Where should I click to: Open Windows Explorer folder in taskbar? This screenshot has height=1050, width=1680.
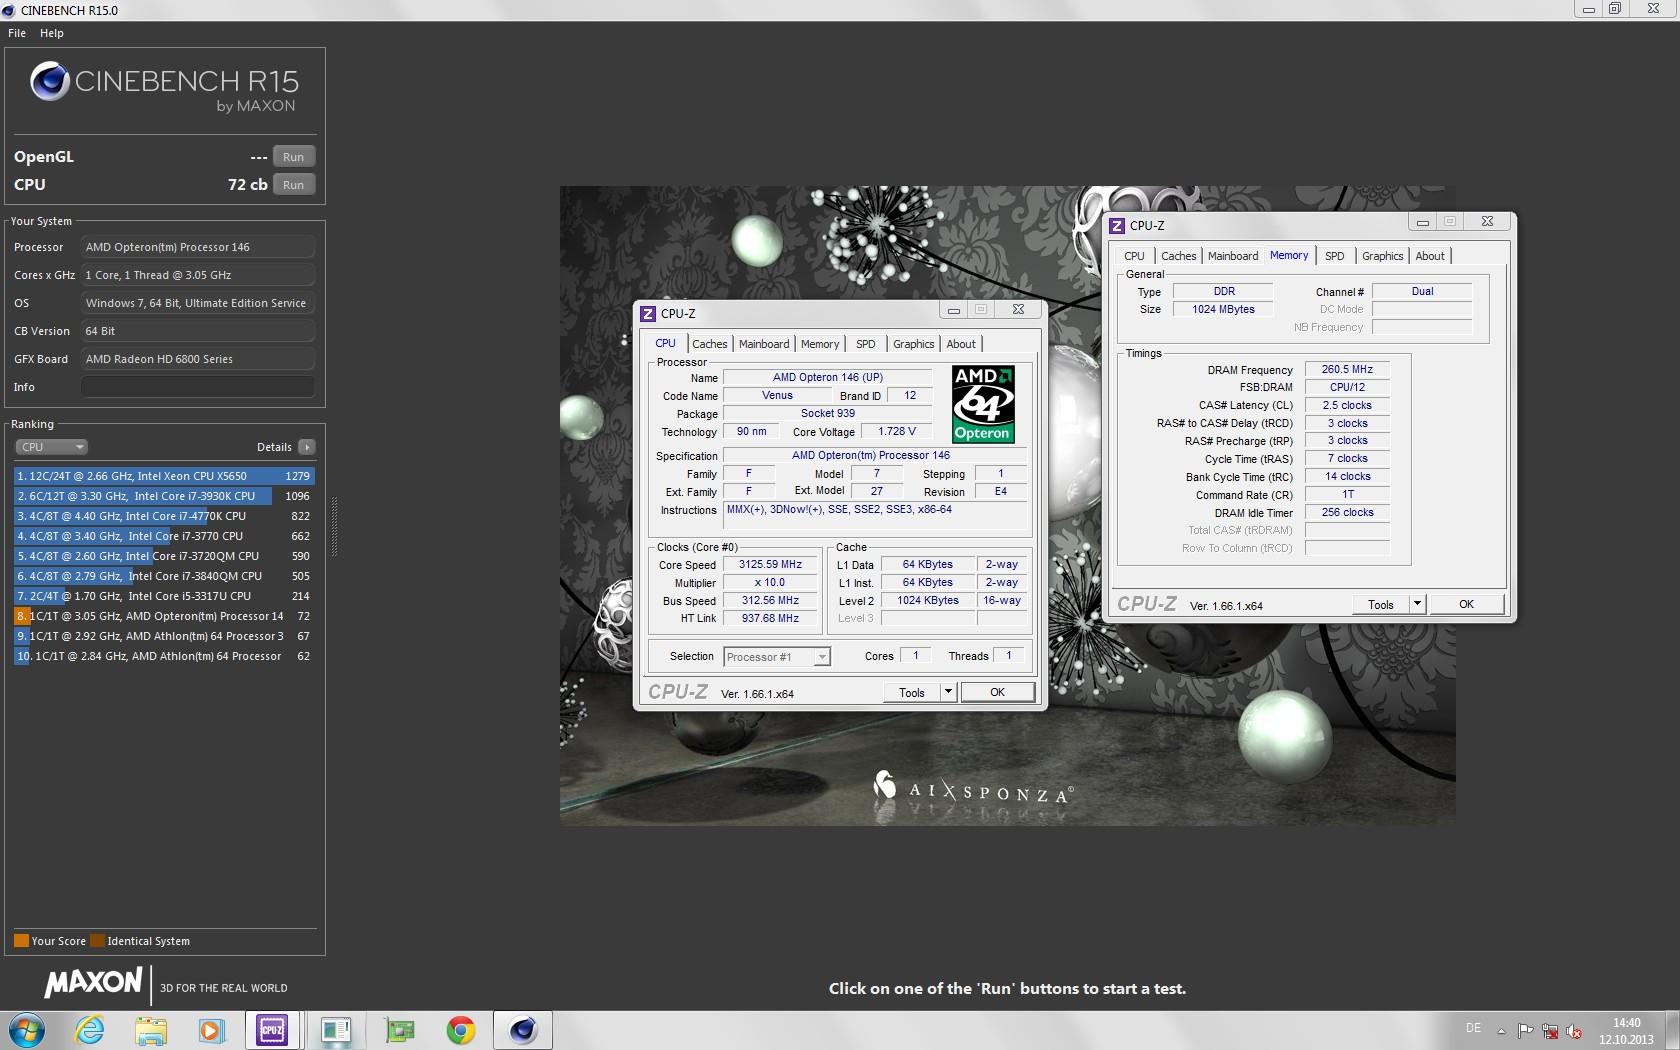point(151,1030)
